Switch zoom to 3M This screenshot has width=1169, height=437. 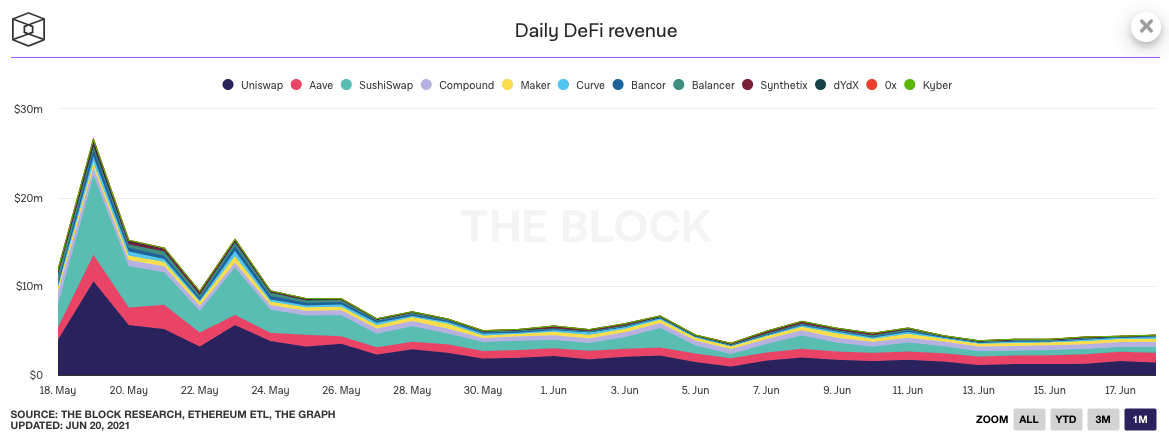click(1102, 419)
